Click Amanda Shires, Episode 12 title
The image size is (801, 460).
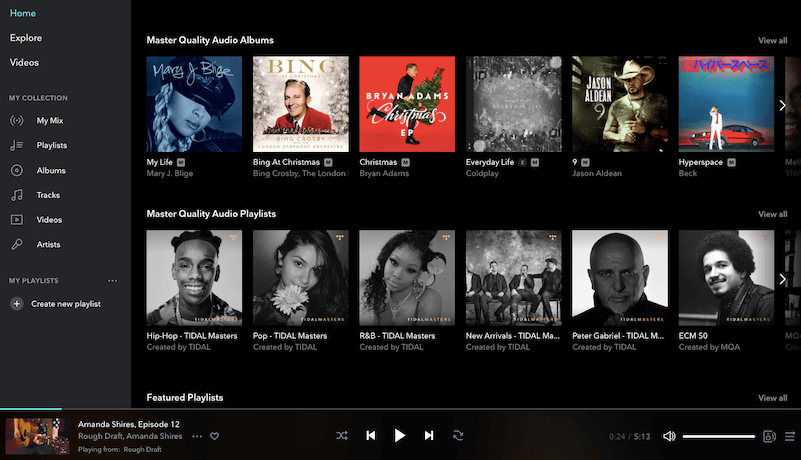(129, 424)
